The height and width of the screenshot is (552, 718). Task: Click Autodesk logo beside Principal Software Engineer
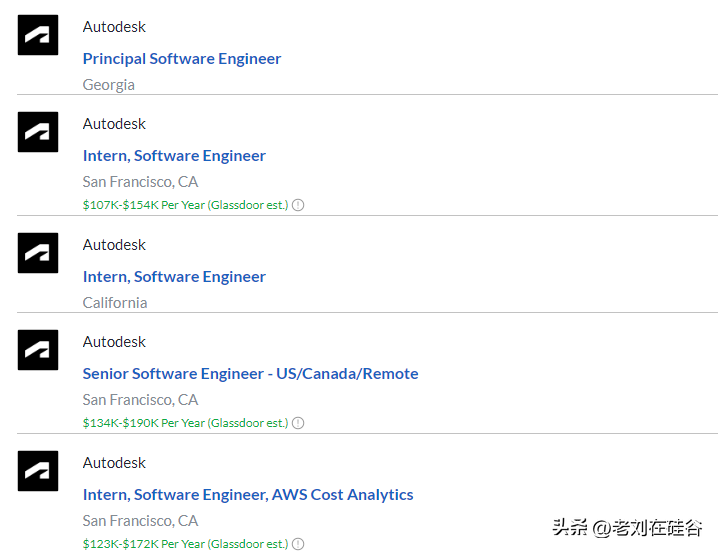[x=38, y=35]
